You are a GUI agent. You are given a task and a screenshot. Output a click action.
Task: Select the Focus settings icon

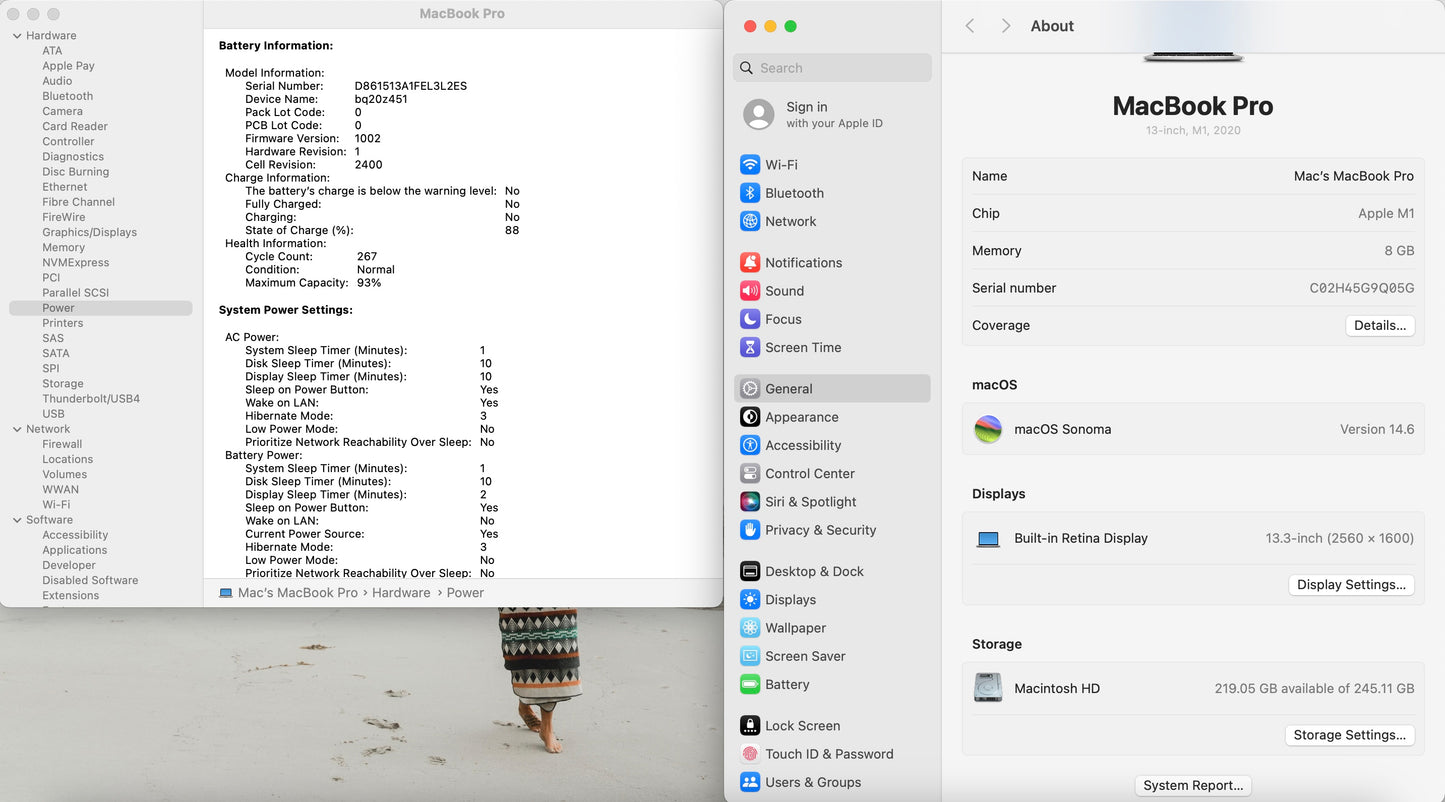point(783,319)
